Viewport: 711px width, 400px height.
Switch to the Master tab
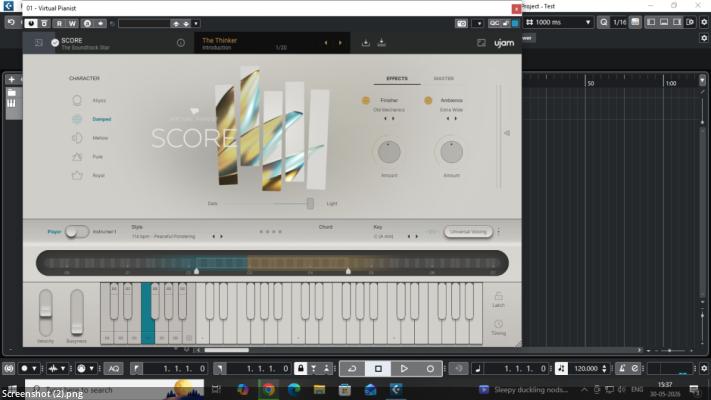[443, 78]
